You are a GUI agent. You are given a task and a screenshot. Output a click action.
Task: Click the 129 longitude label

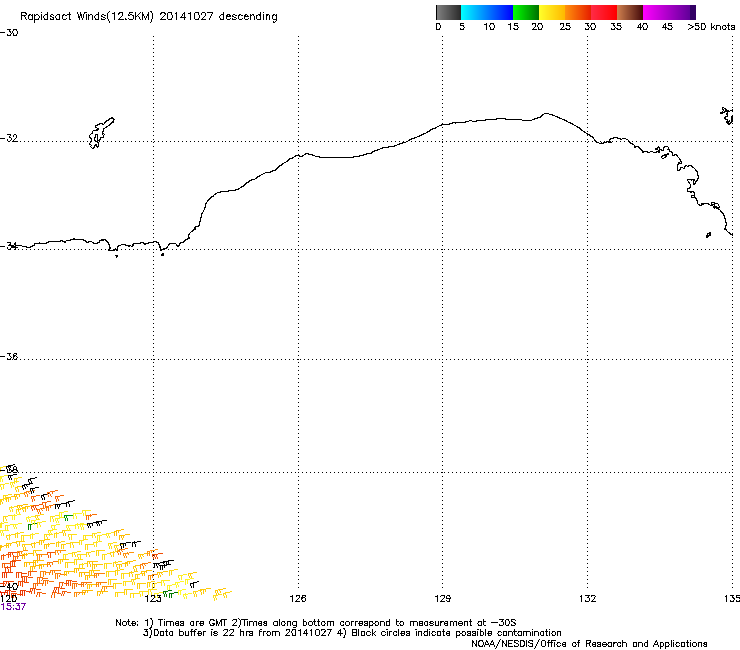point(443,599)
